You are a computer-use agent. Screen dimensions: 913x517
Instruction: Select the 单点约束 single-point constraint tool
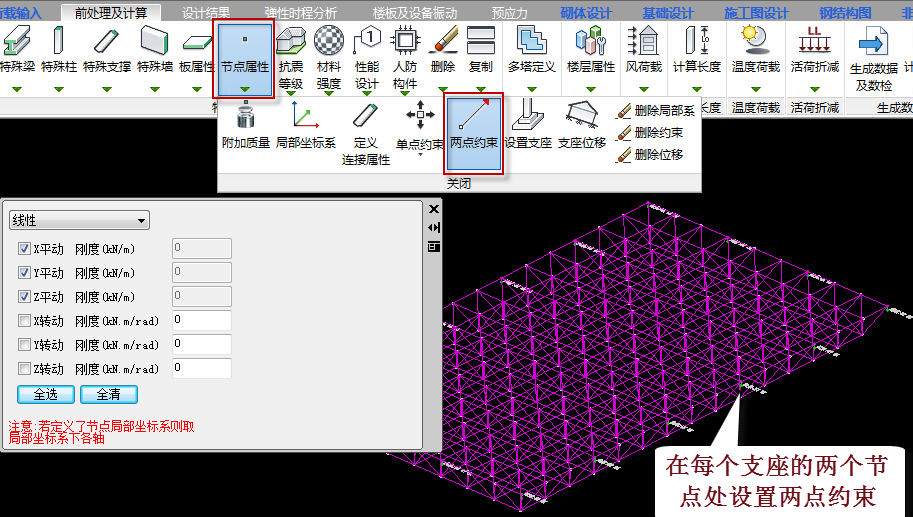tap(420, 127)
